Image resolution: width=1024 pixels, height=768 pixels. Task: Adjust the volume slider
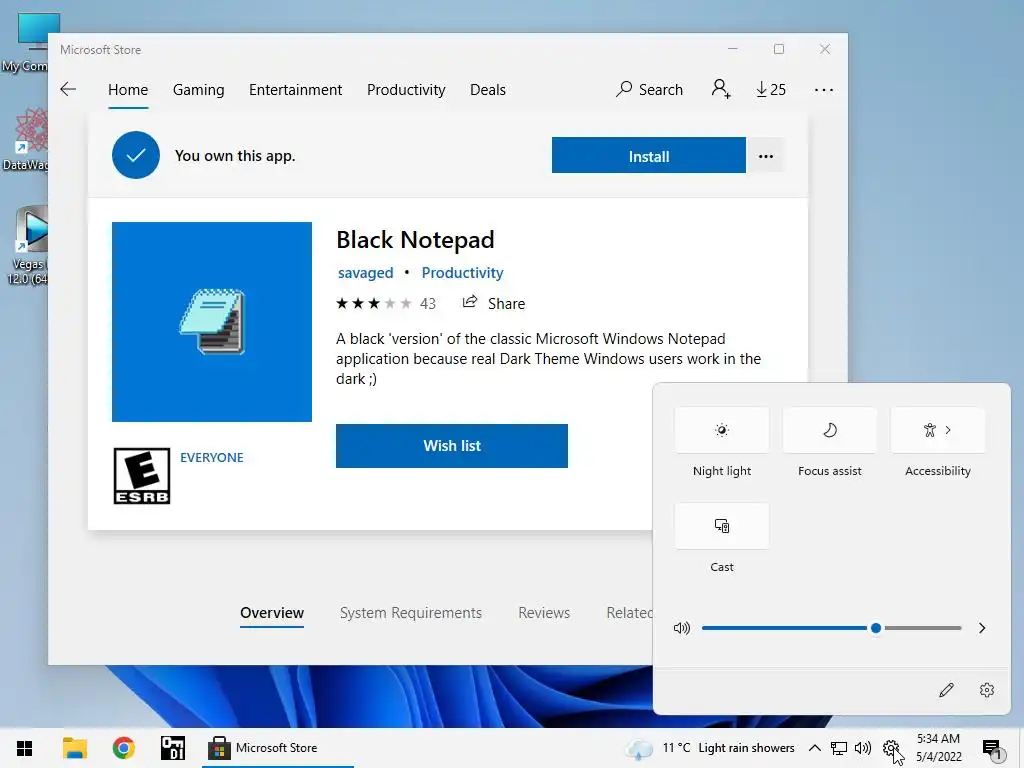831,628
